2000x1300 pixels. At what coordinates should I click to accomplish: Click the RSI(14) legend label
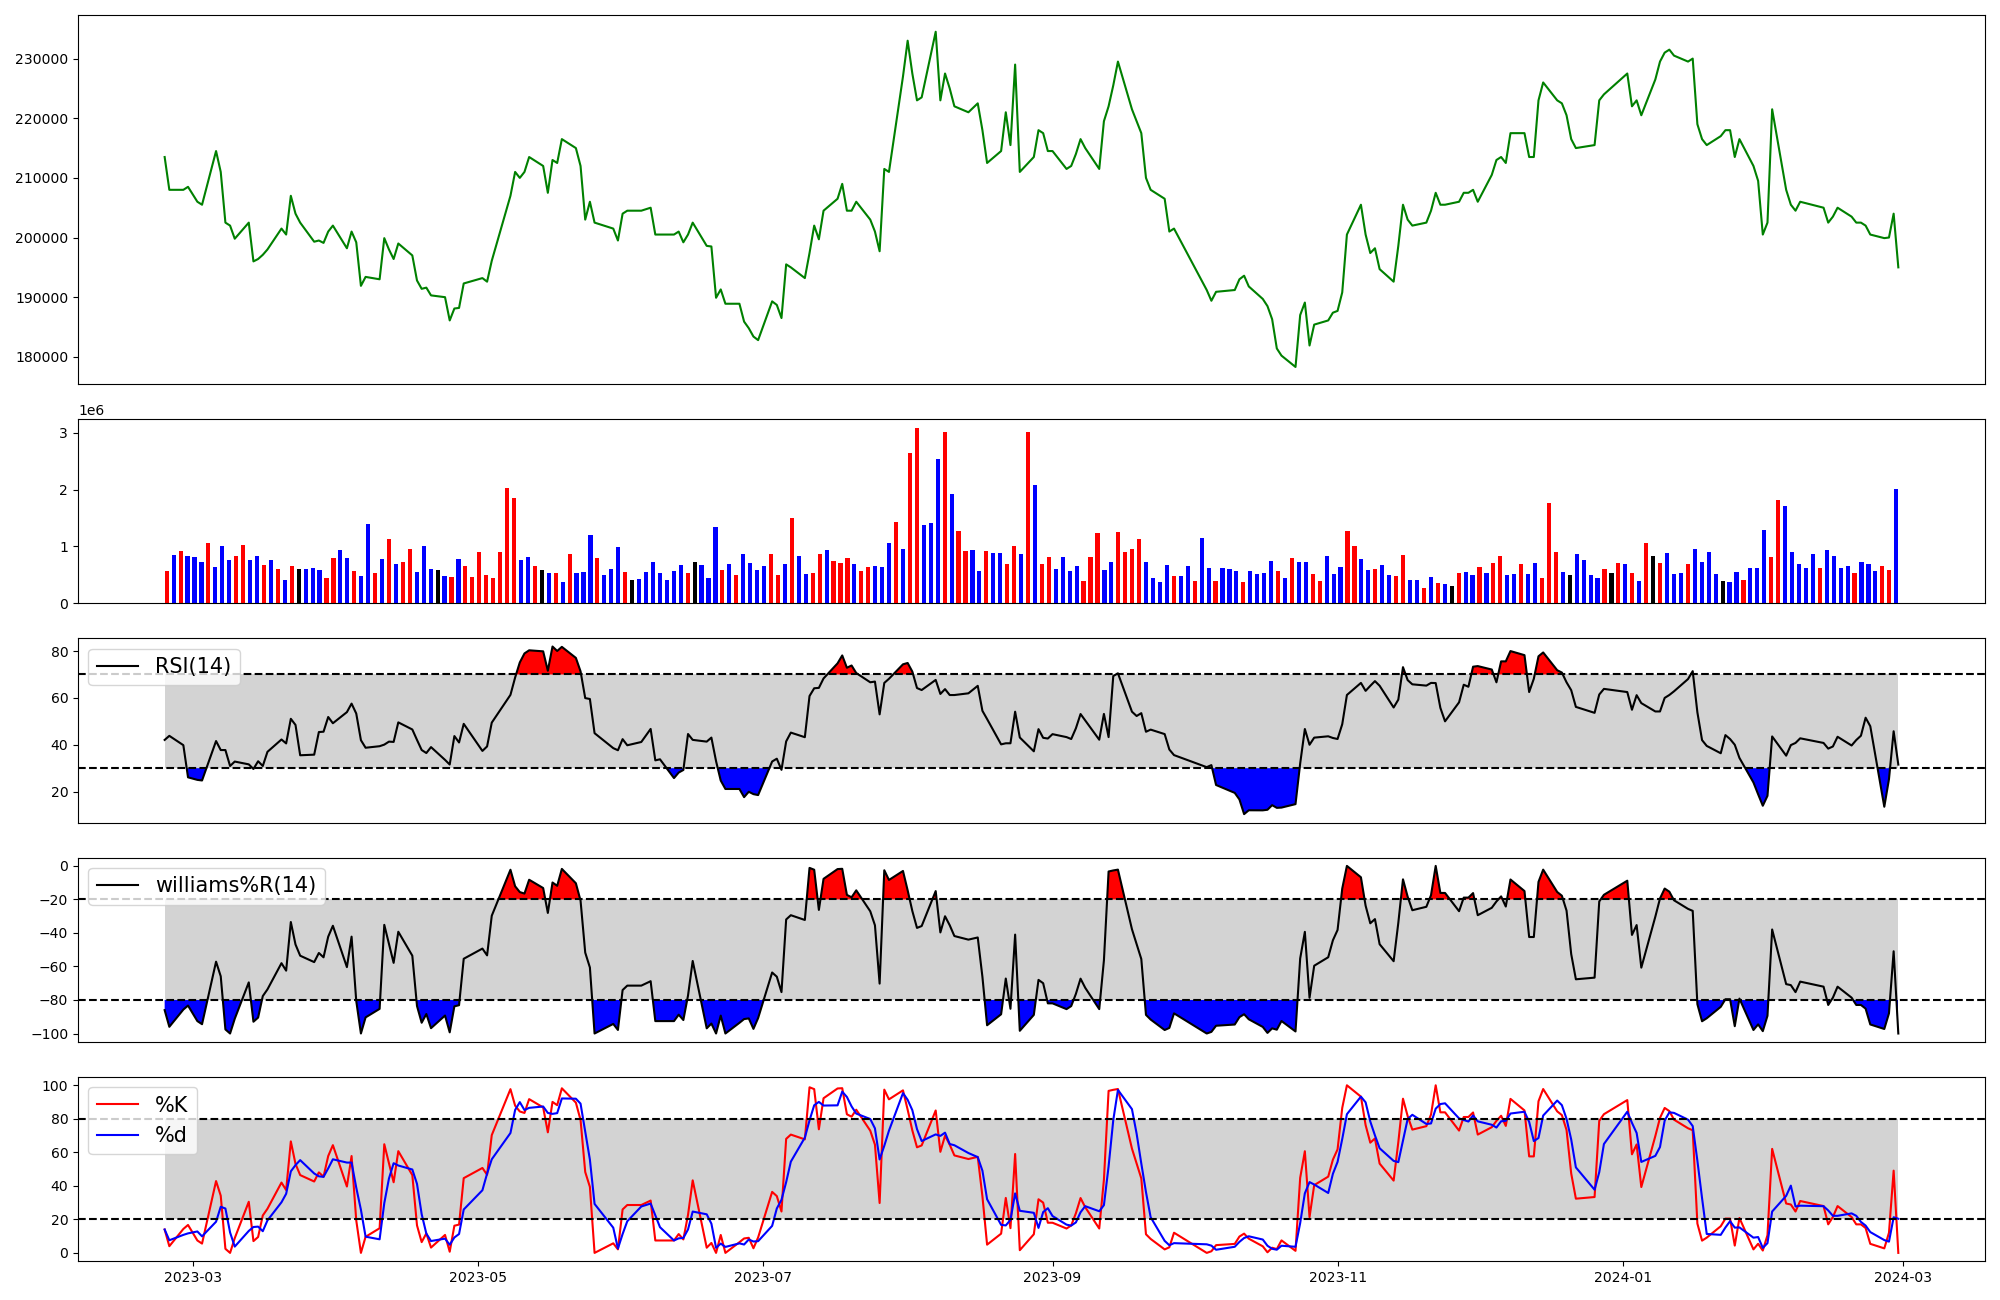[192, 666]
